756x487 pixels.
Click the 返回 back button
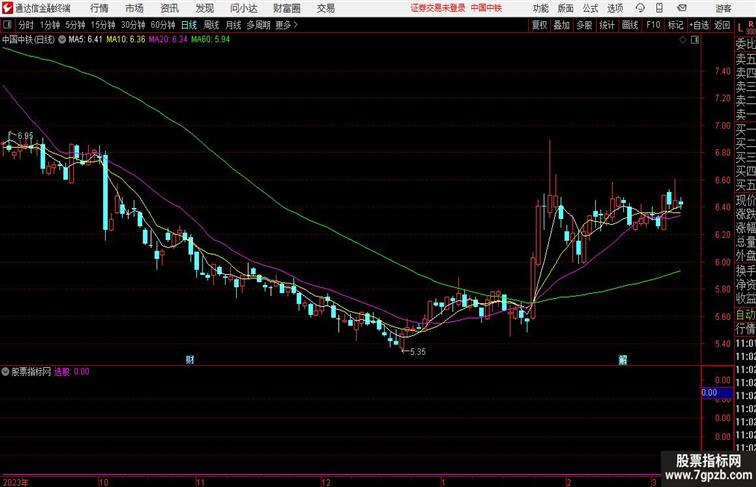(x=722, y=25)
